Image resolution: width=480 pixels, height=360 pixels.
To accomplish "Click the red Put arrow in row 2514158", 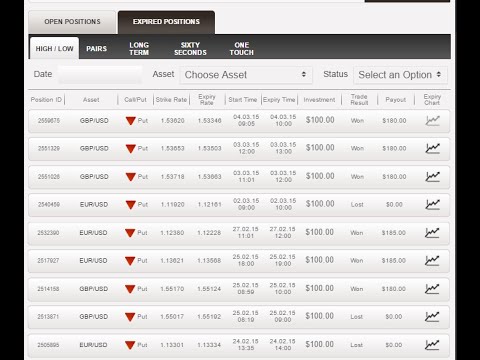I will click(130, 289).
